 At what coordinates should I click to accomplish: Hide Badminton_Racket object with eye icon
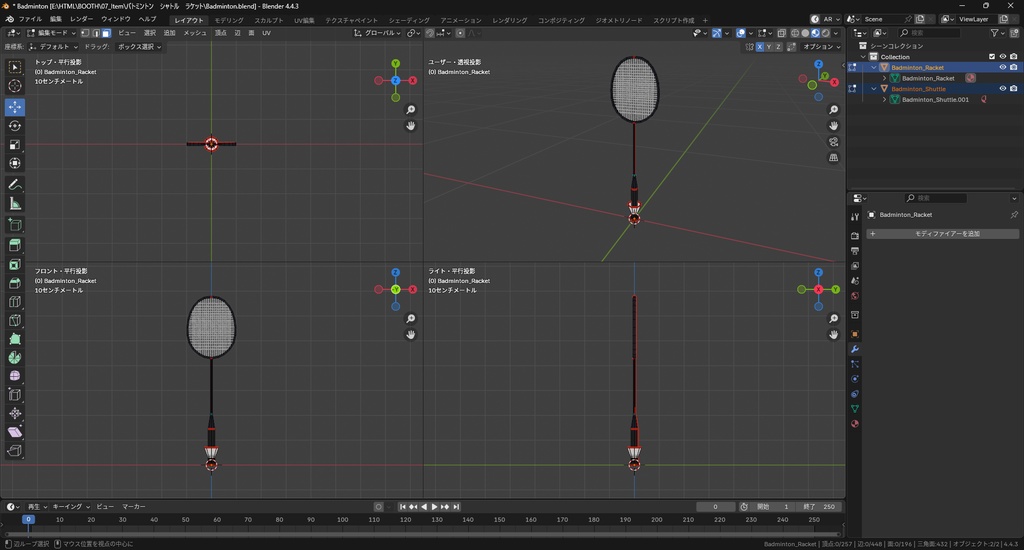(1002, 68)
